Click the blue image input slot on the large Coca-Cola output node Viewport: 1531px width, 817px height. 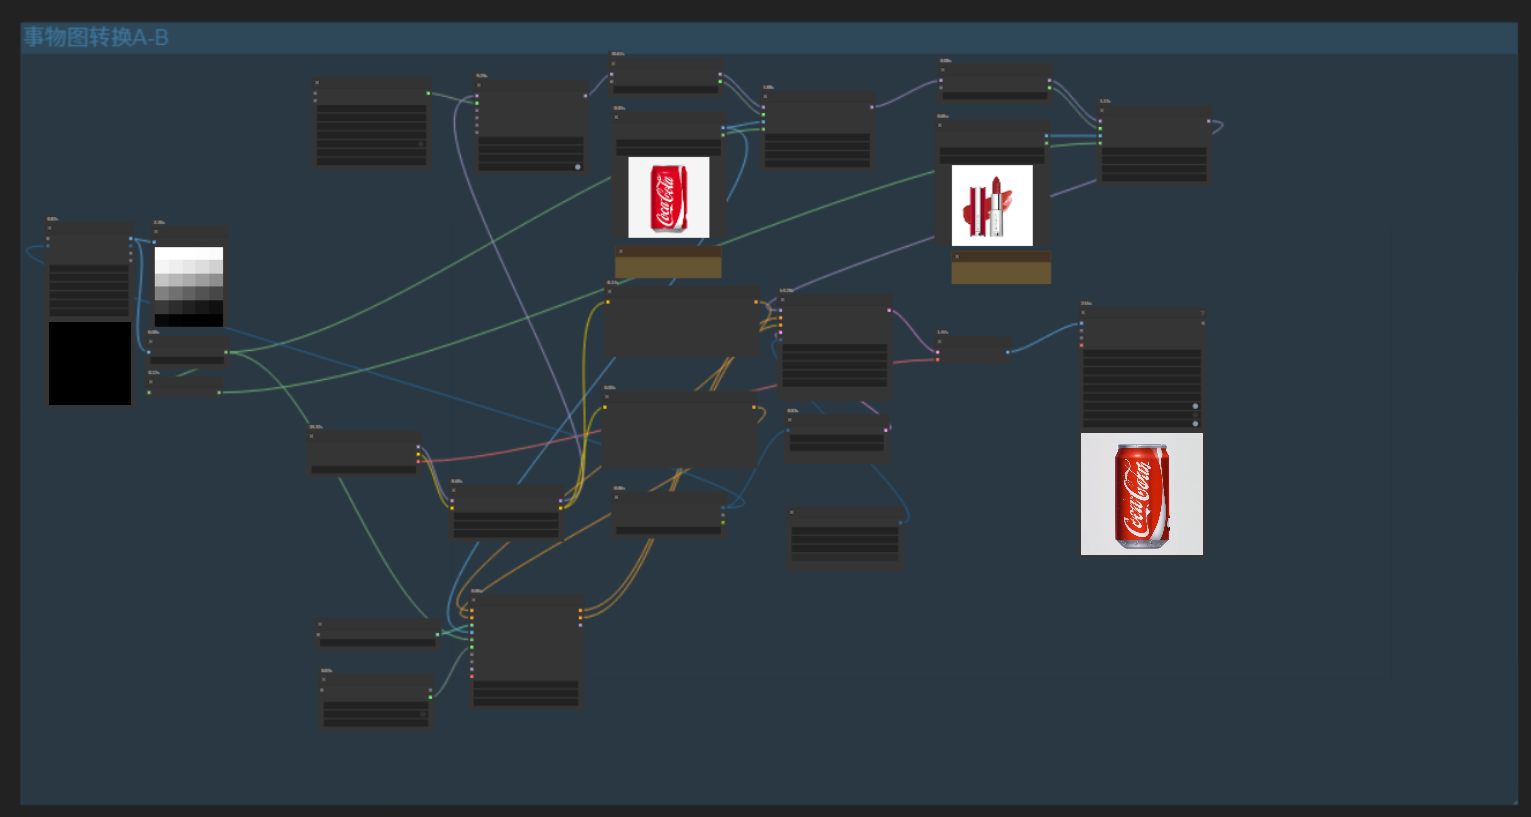pos(1082,323)
